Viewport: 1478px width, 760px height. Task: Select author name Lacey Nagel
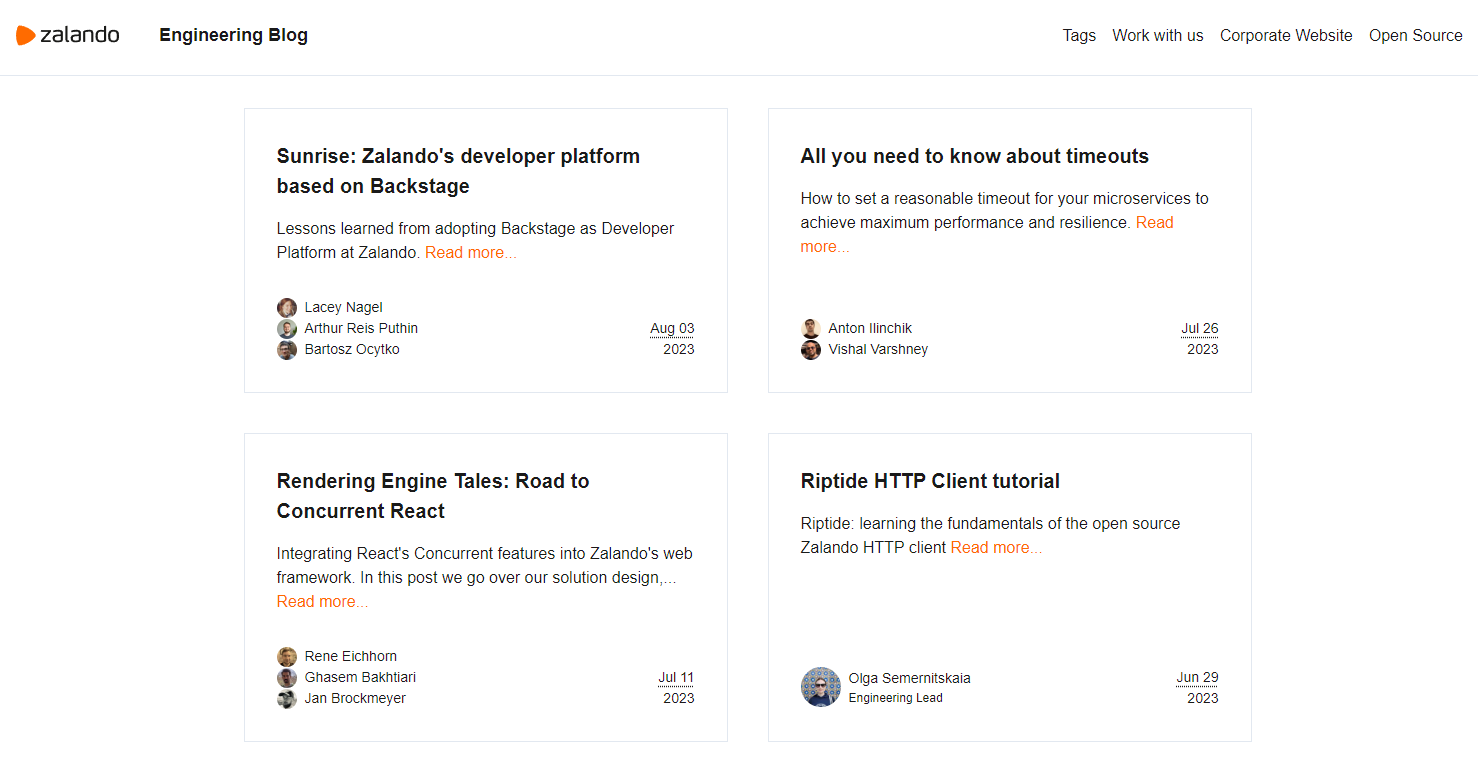[343, 307]
